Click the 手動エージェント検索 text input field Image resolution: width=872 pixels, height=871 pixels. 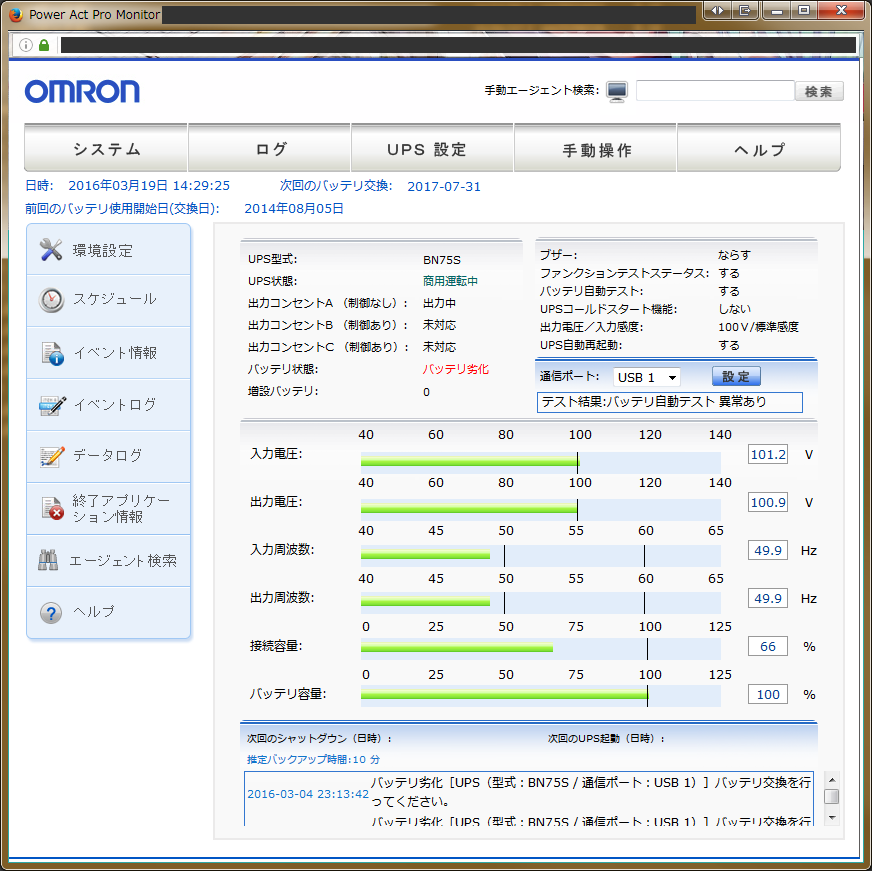715,91
